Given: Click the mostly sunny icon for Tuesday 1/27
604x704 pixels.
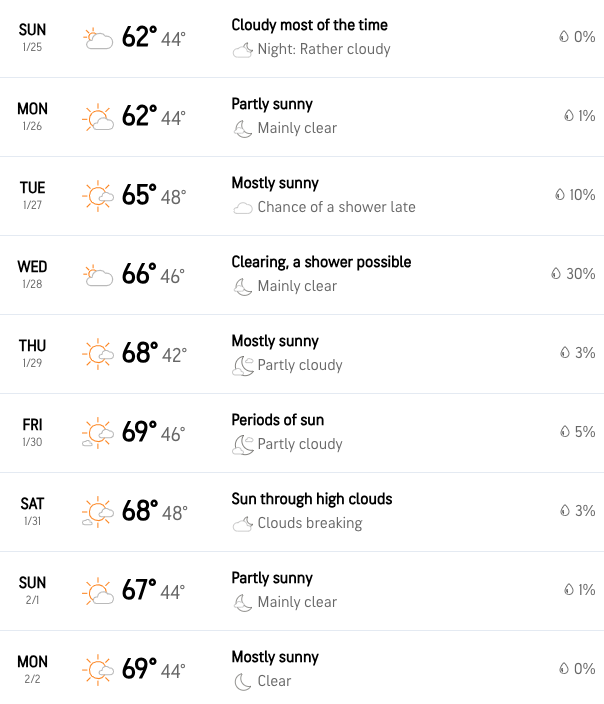Looking at the screenshot, I should [98, 196].
